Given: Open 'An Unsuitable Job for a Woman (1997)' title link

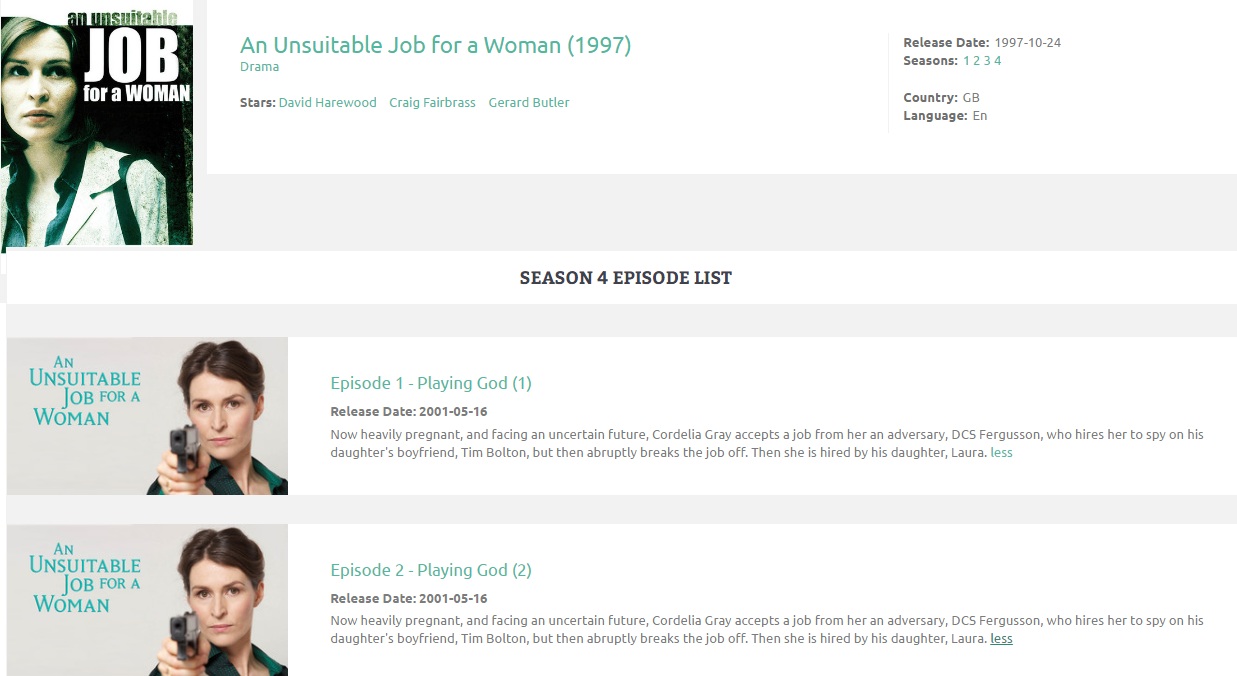Looking at the screenshot, I should pyautogui.click(x=435, y=45).
